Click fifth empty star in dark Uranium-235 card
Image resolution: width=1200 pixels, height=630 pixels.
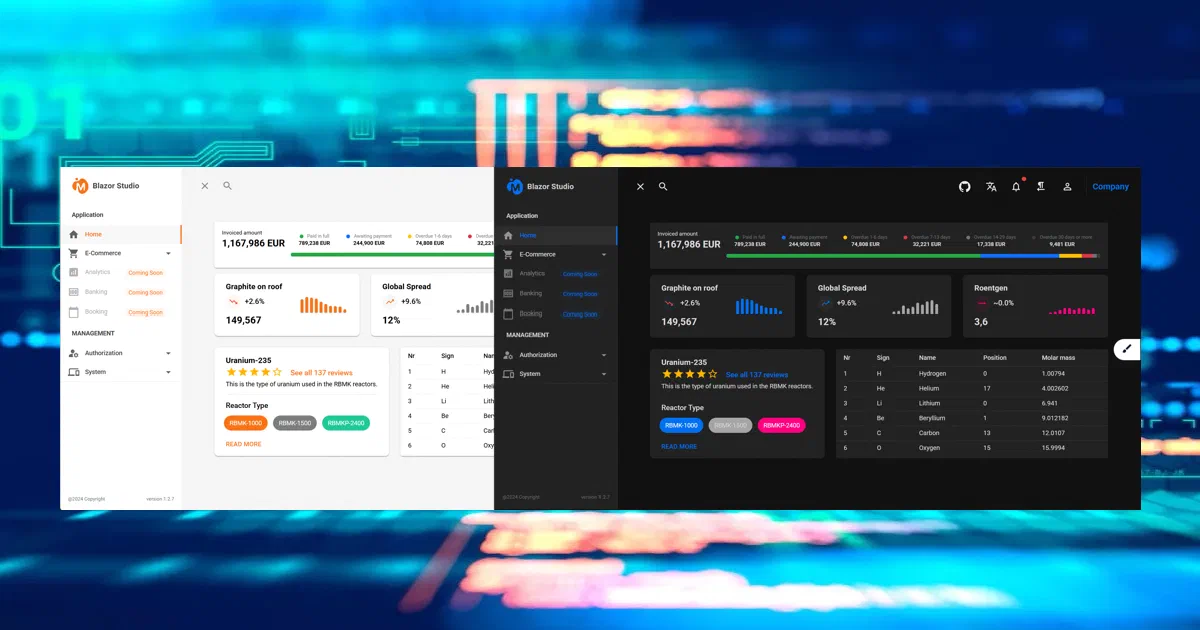point(713,374)
